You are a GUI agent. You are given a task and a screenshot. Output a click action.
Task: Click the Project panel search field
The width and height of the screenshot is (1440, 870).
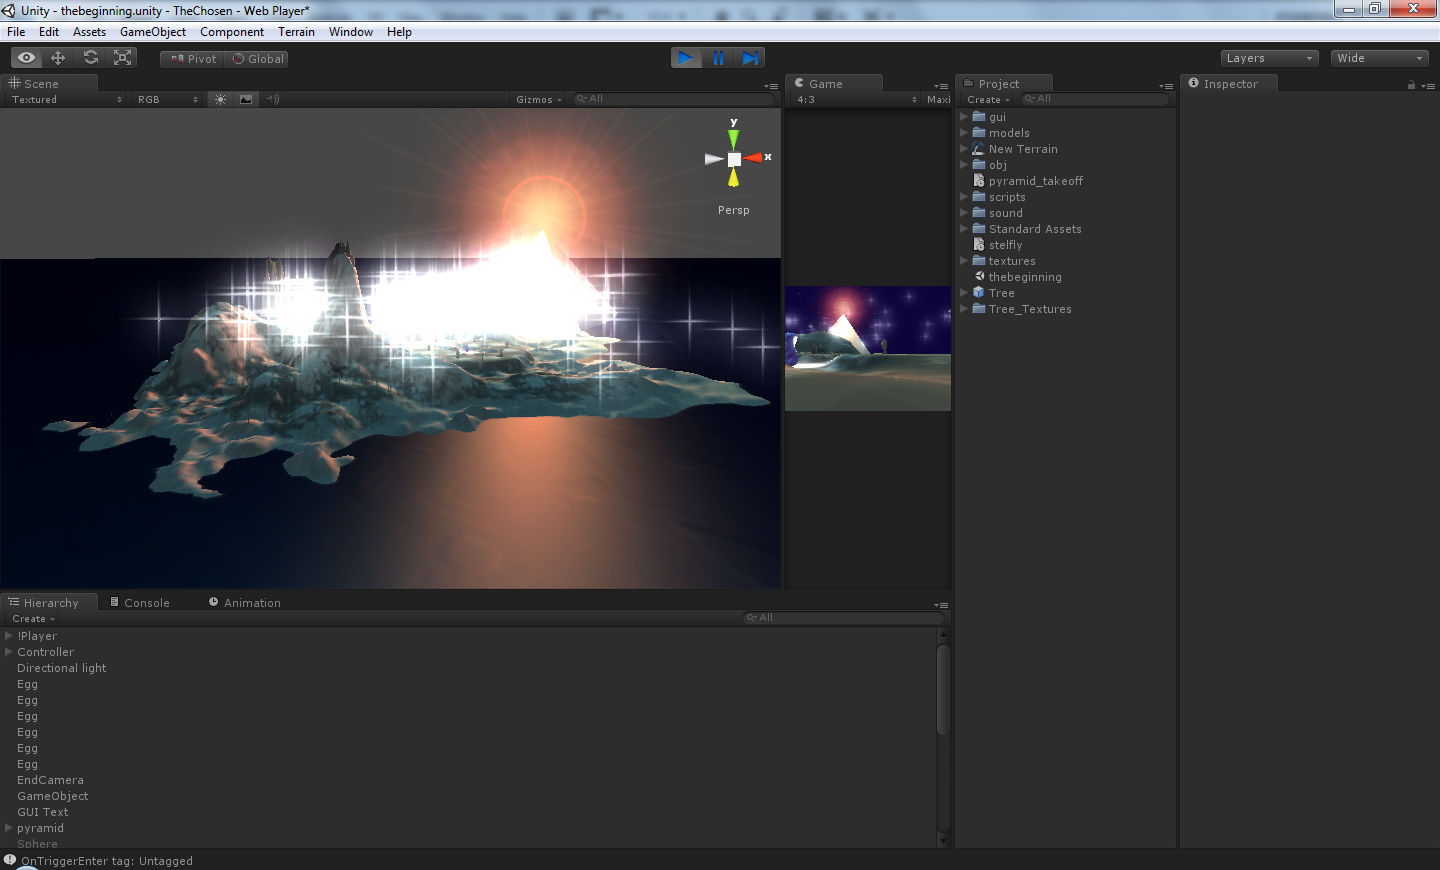(1094, 99)
